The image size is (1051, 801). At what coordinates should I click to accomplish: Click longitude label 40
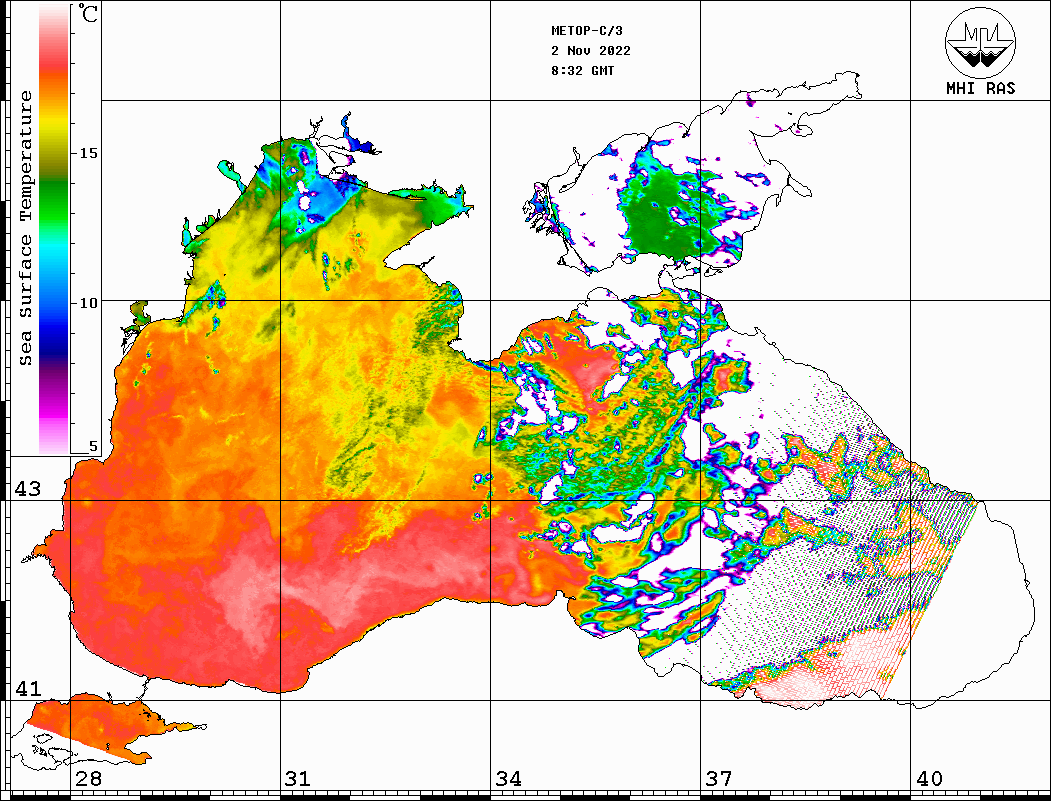pyautogui.click(x=929, y=779)
